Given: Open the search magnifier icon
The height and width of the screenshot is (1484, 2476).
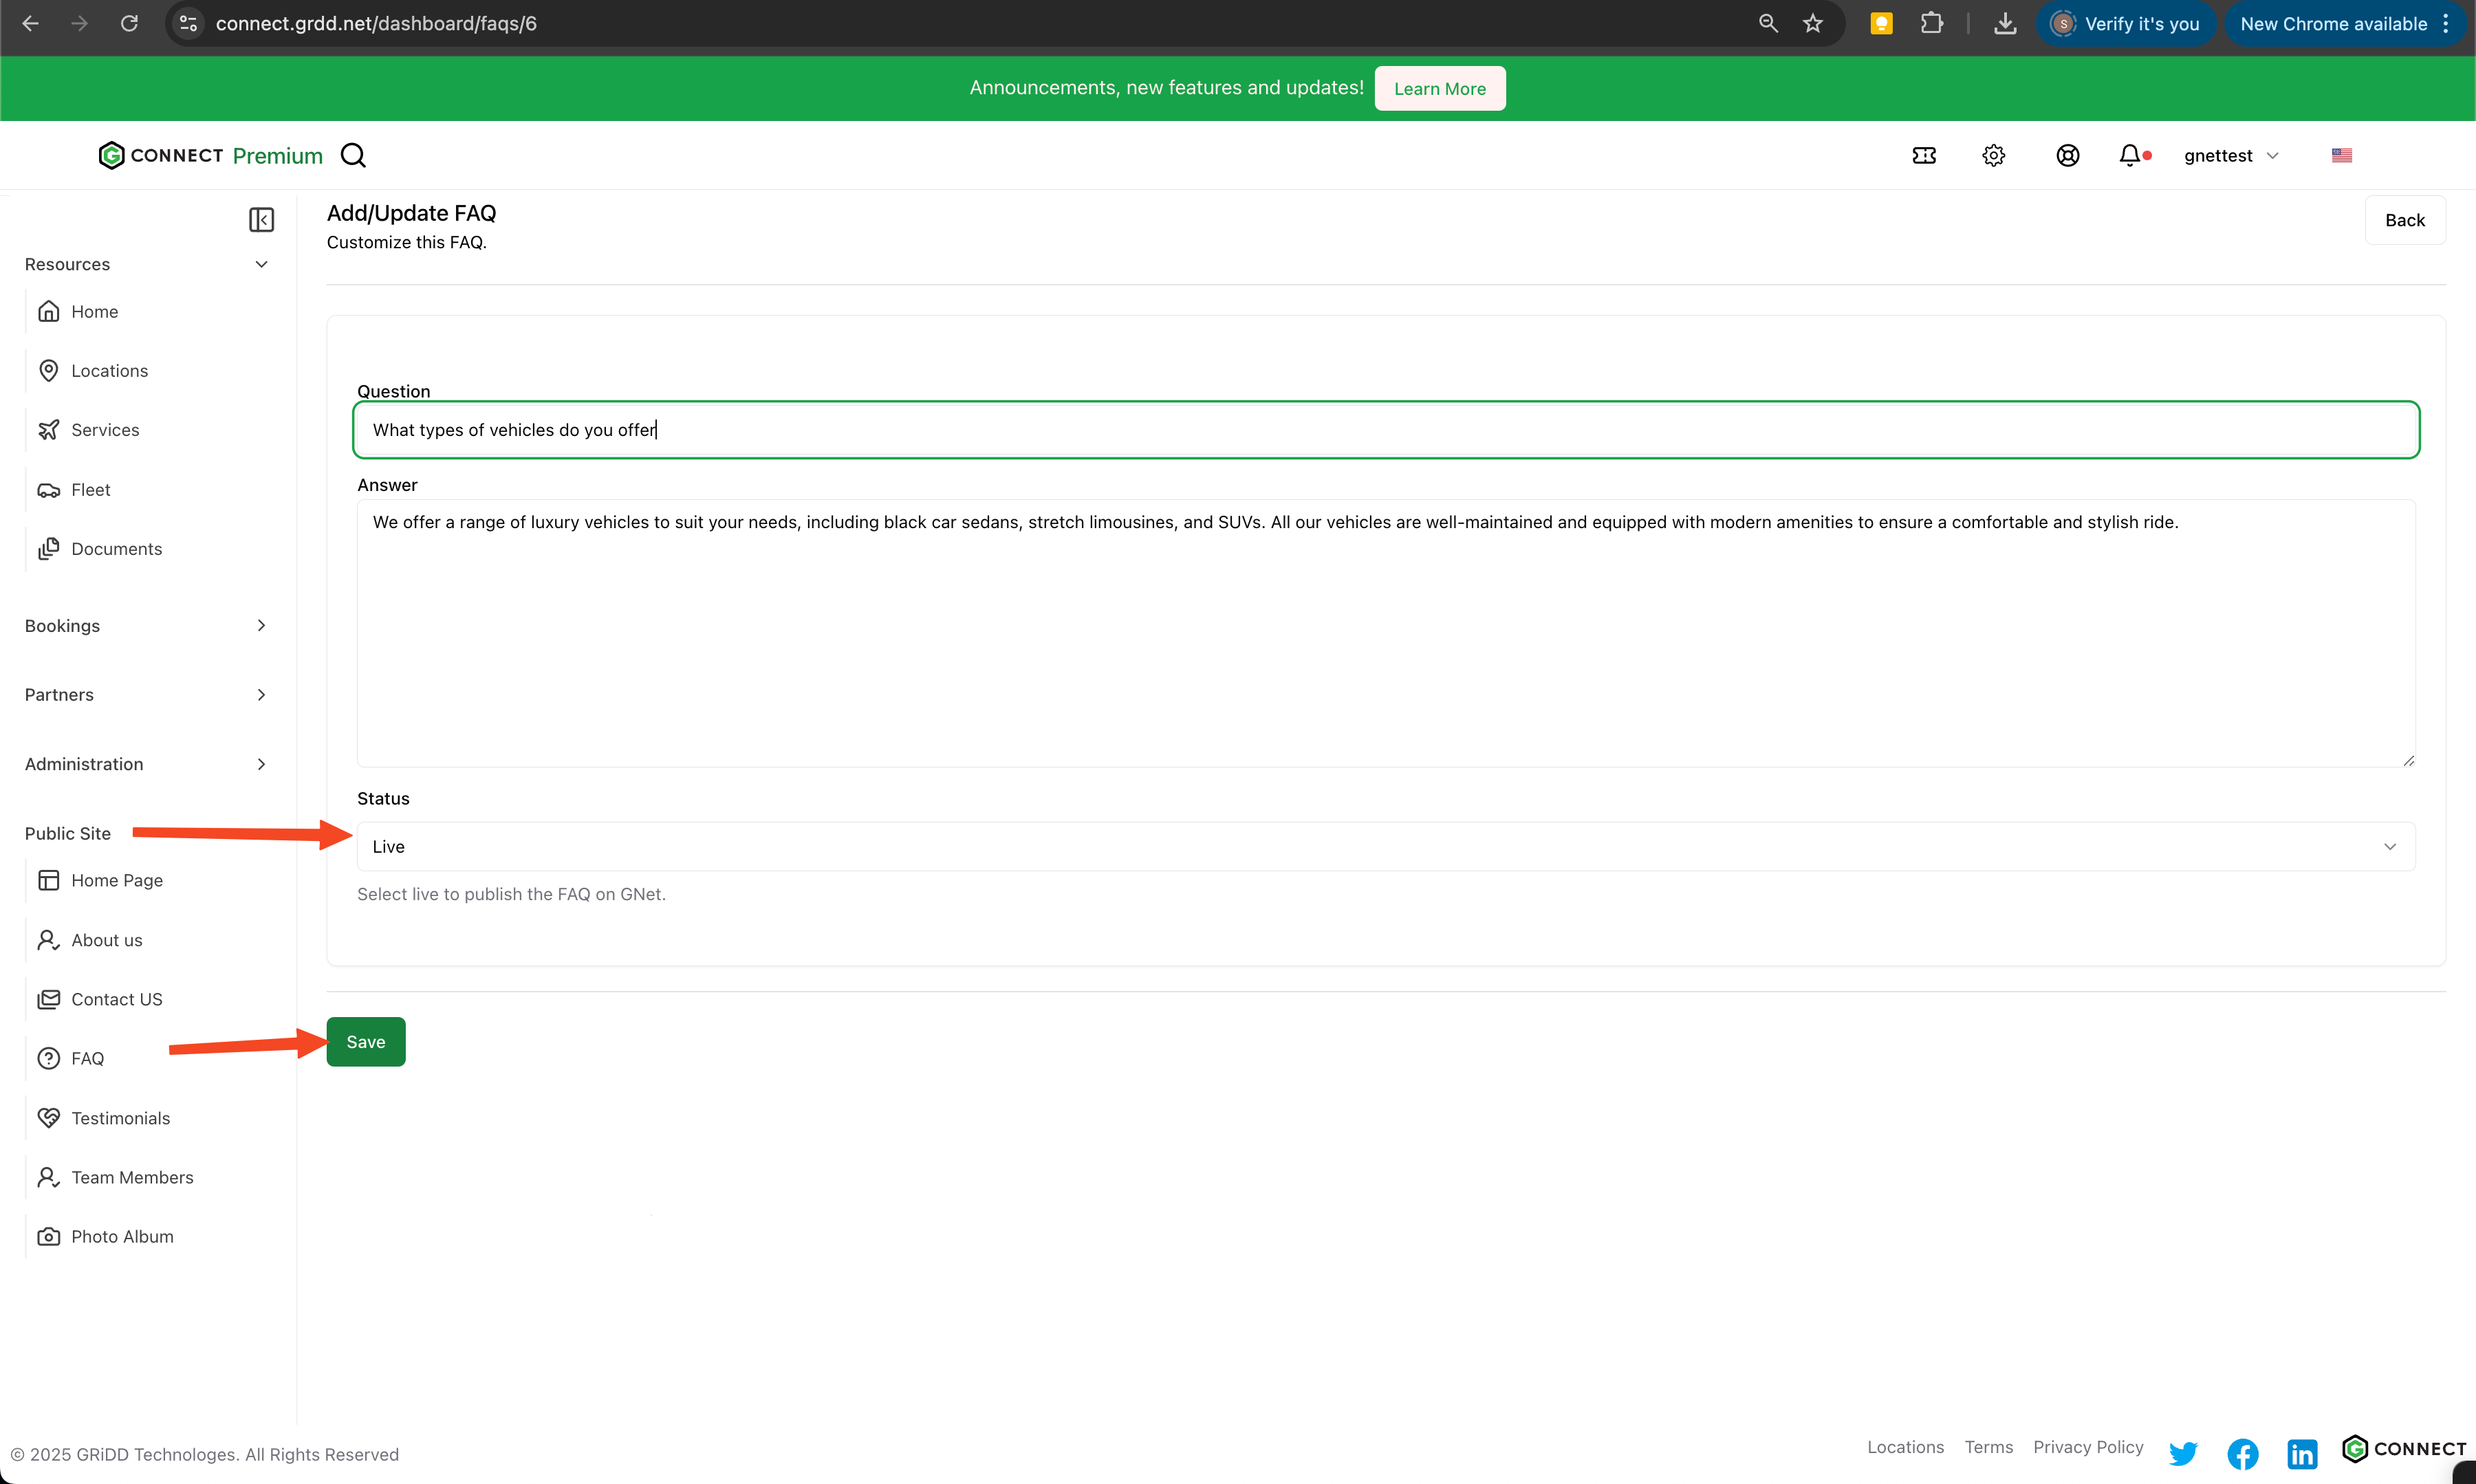Looking at the screenshot, I should tap(353, 155).
